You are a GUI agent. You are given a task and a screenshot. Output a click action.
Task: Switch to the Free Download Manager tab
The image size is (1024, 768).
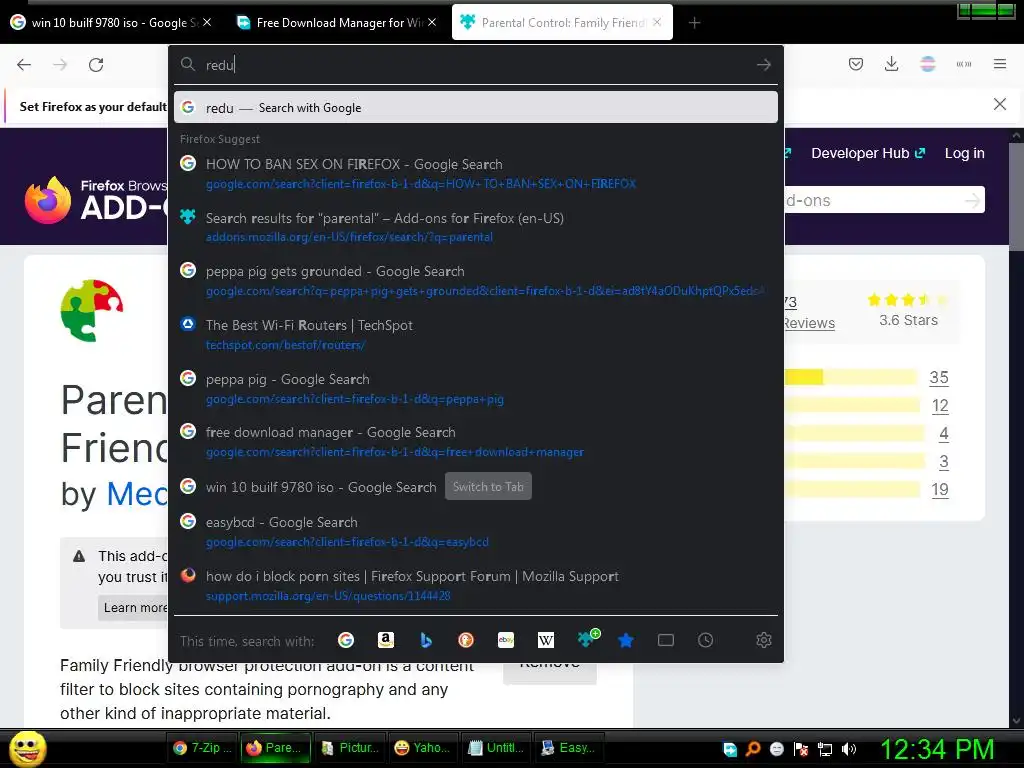tap(336, 22)
